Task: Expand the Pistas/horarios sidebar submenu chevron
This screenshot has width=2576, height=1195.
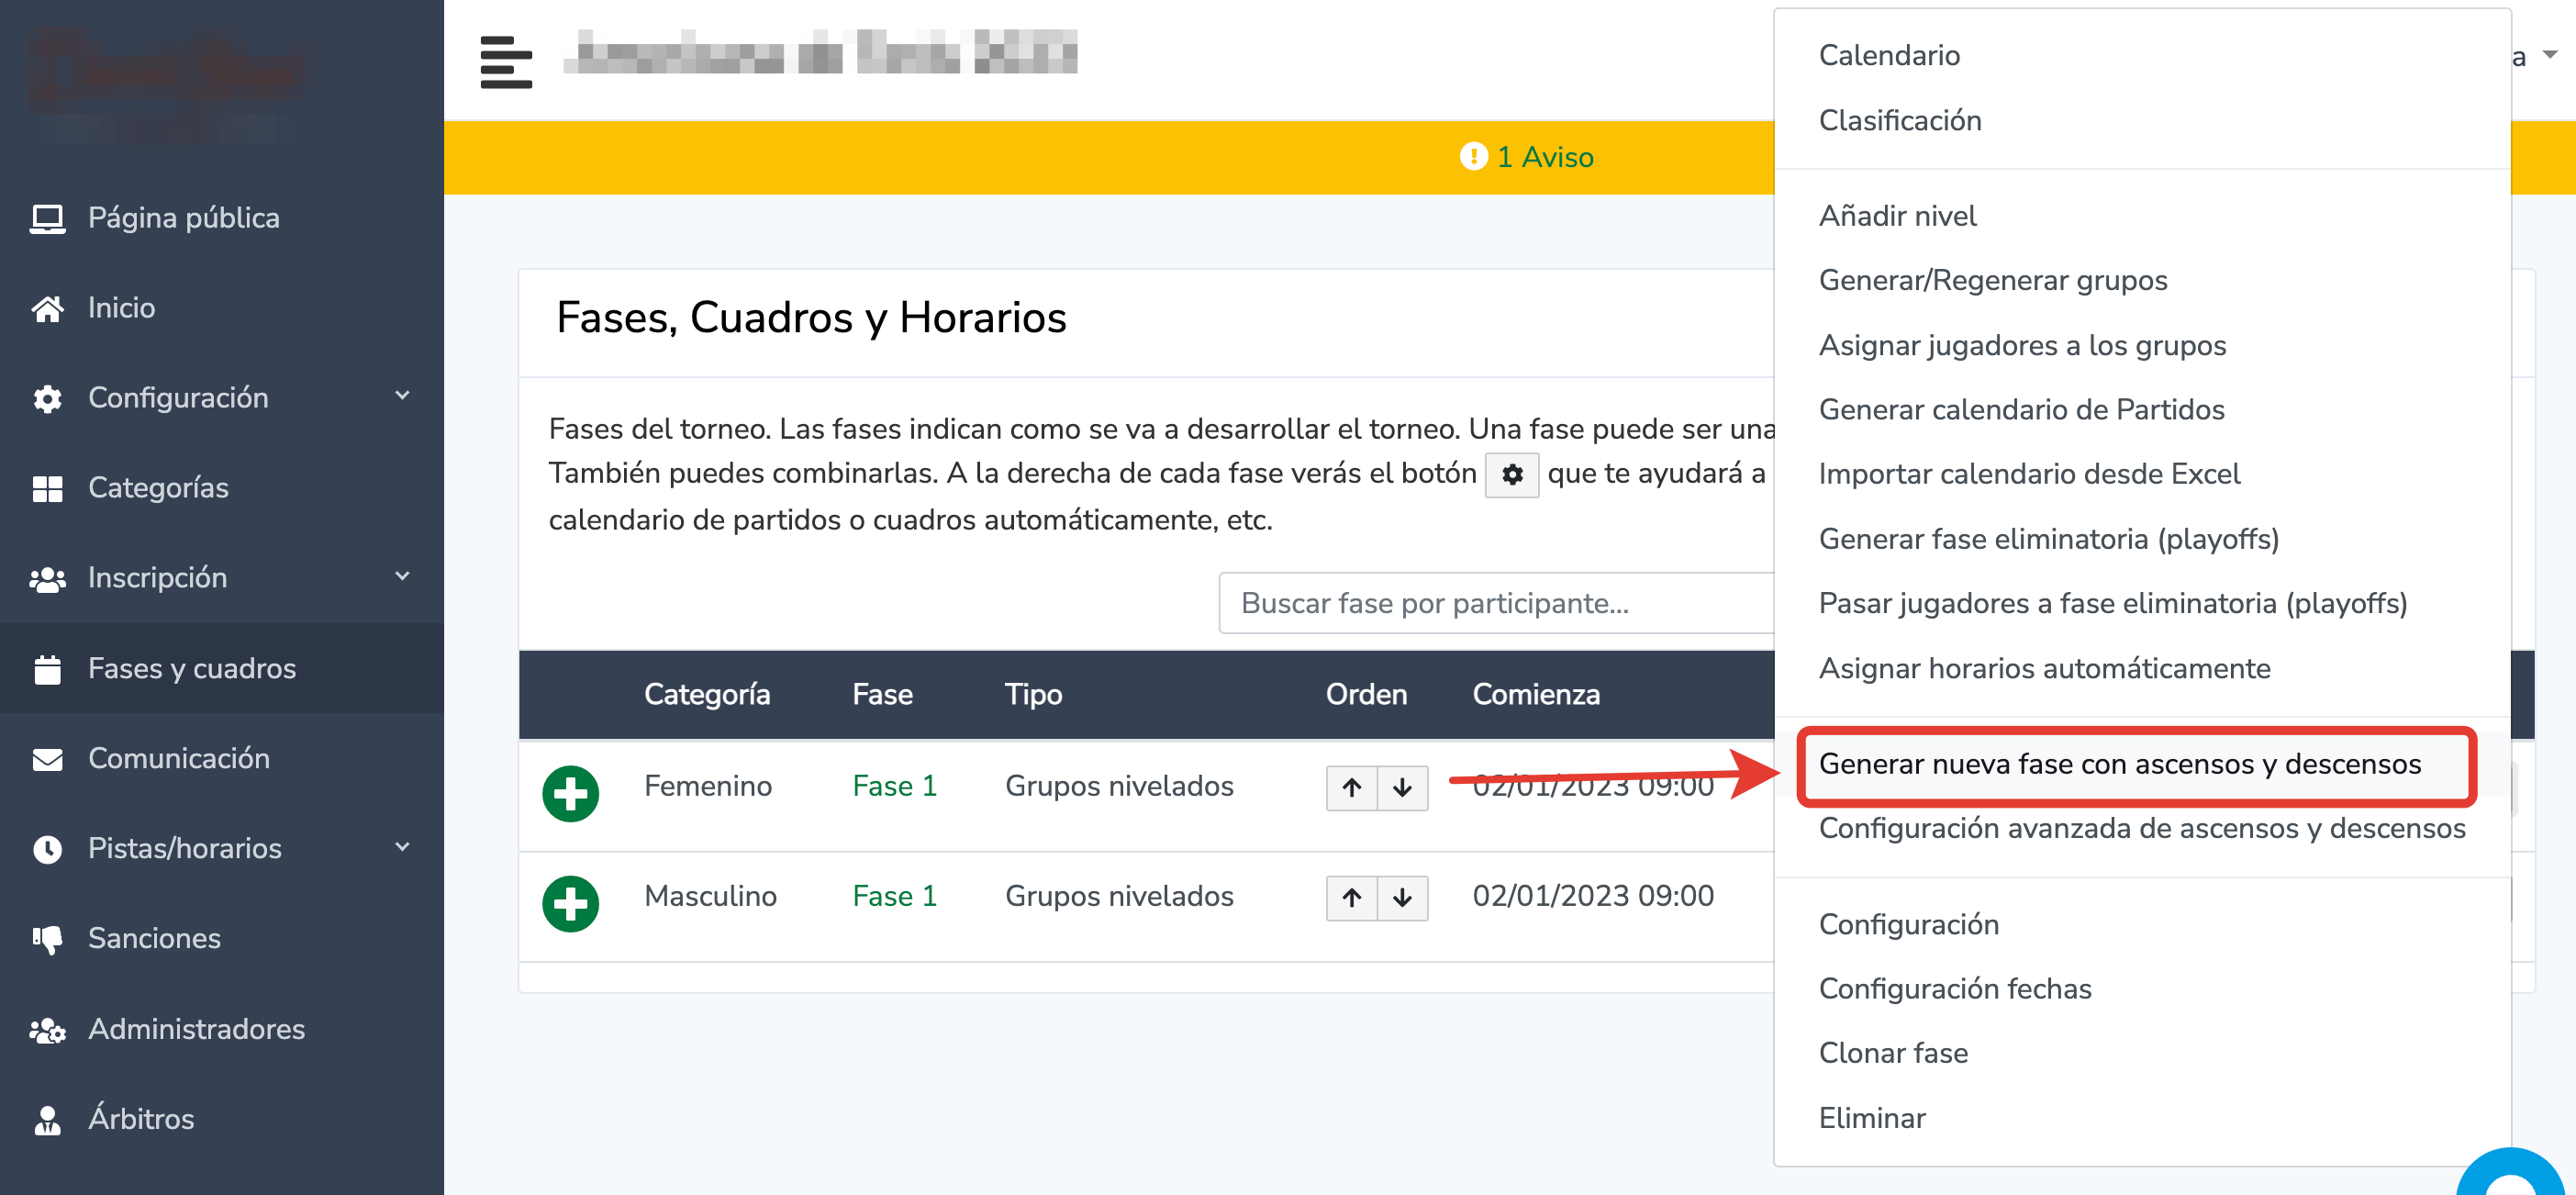Action: [402, 847]
